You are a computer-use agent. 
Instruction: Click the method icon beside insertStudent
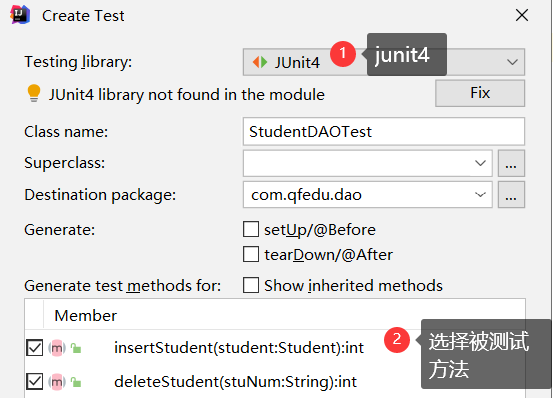pyautogui.click(x=57, y=348)
